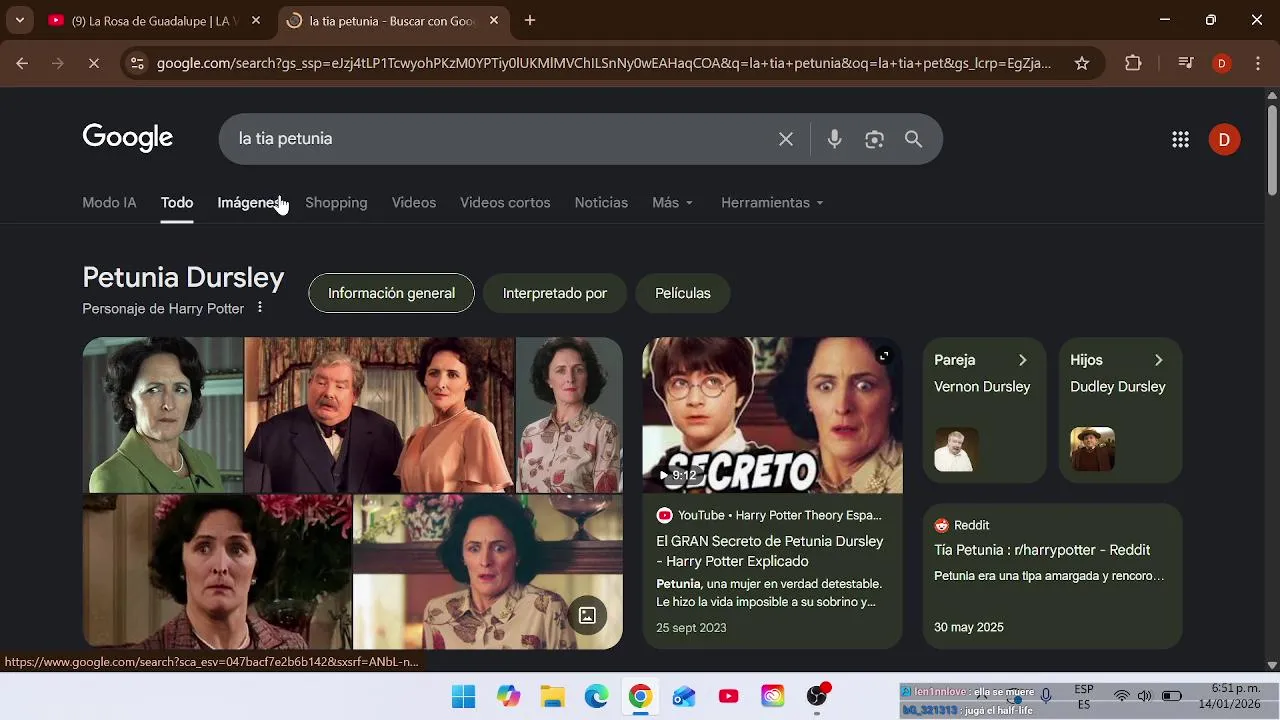The image size is (1280, 720).
Task: View site information icon in address bar
Action: [x=138, y=63]
